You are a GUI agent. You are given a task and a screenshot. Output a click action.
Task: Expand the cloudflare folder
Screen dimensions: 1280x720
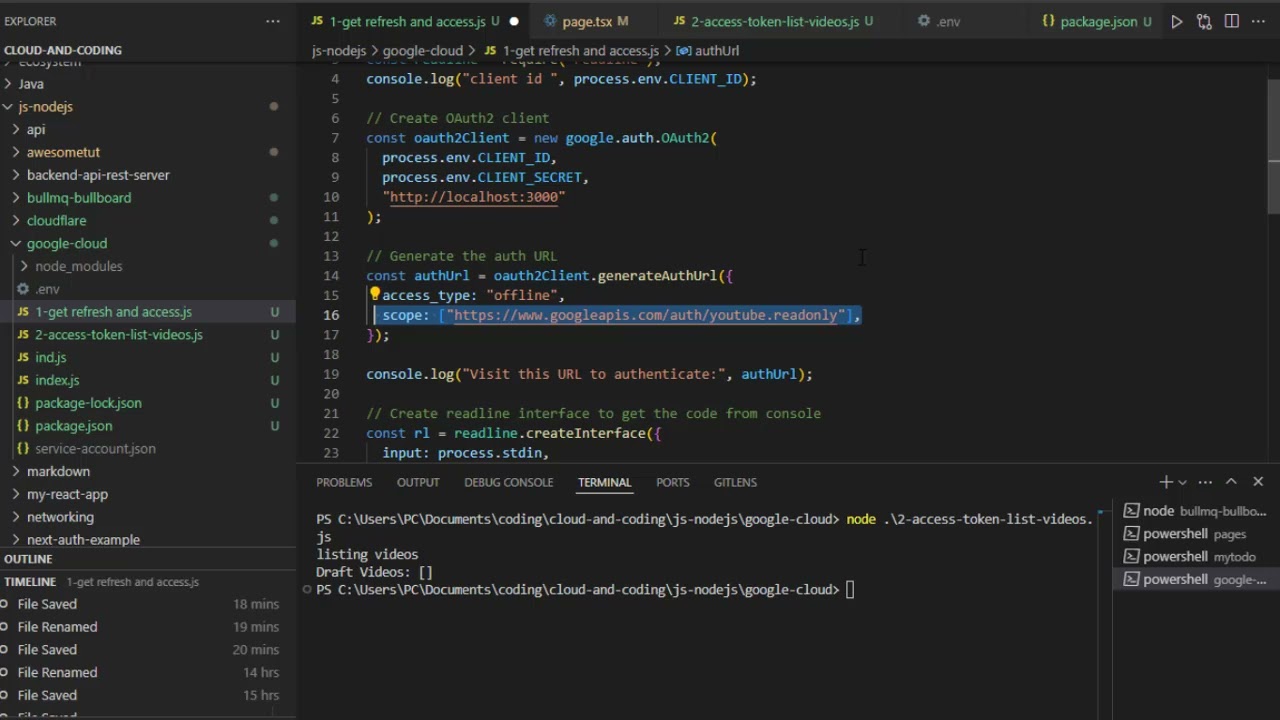coord(148,220)
